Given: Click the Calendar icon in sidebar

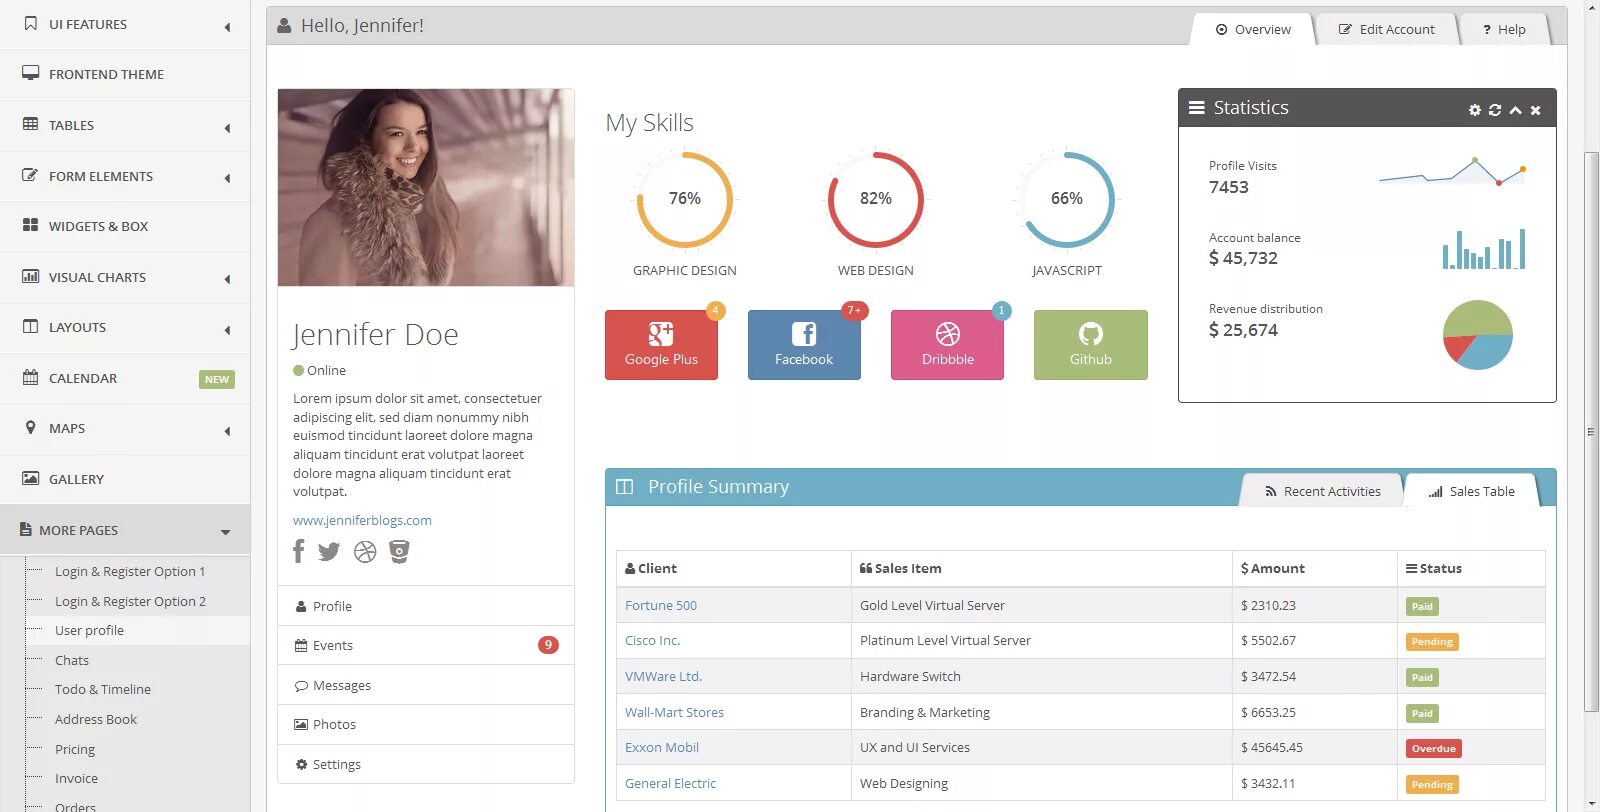Looking at the screenshot, I should pos(31,377).
